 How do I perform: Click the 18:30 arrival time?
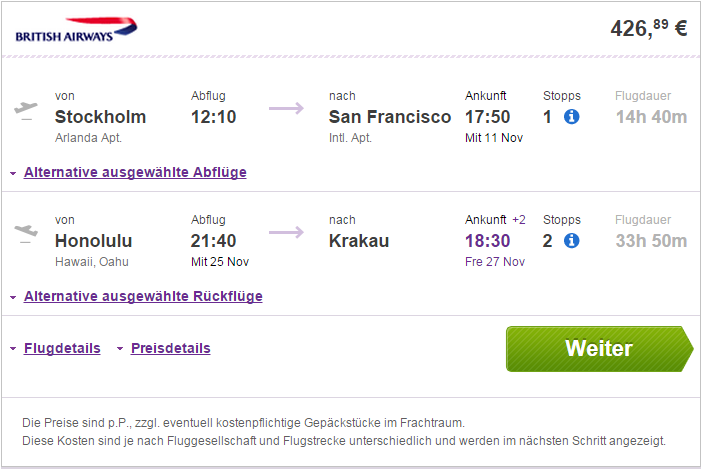pyautogui.click(x=487, y=241)
